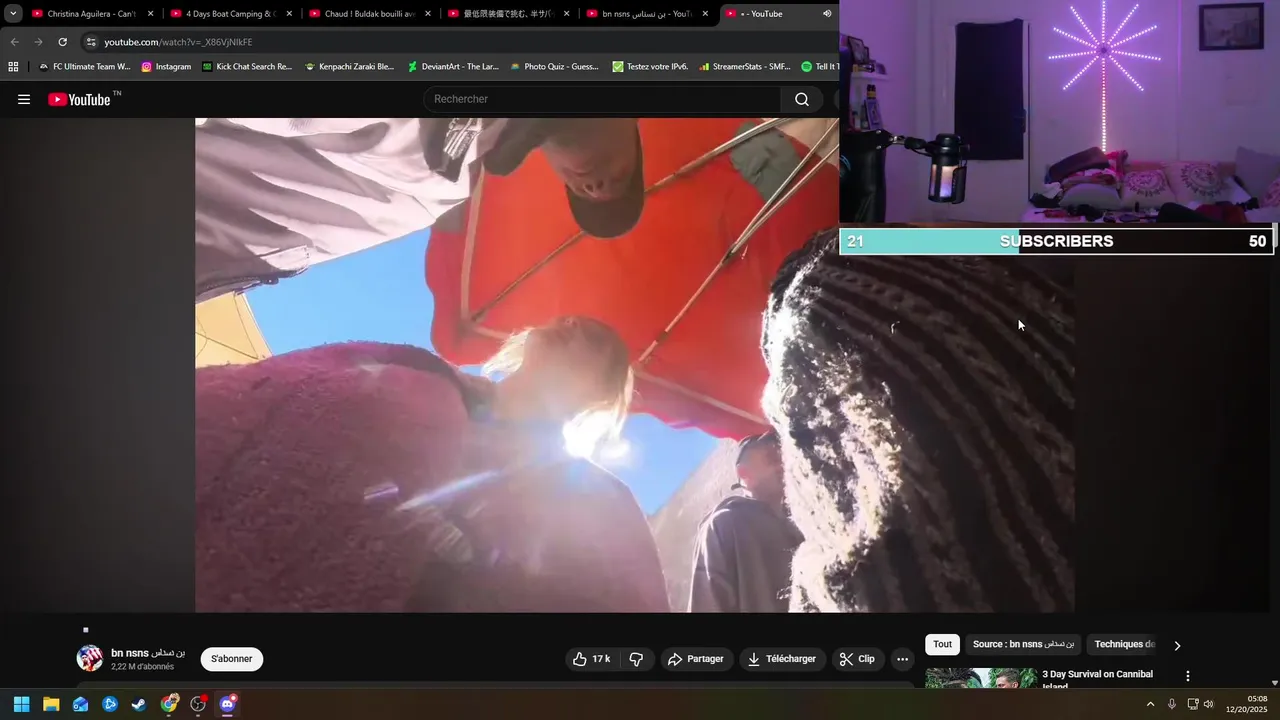Open the blue play-arrow taskbar app
This screenshot has width=1280, height=720.
[110, 704]
